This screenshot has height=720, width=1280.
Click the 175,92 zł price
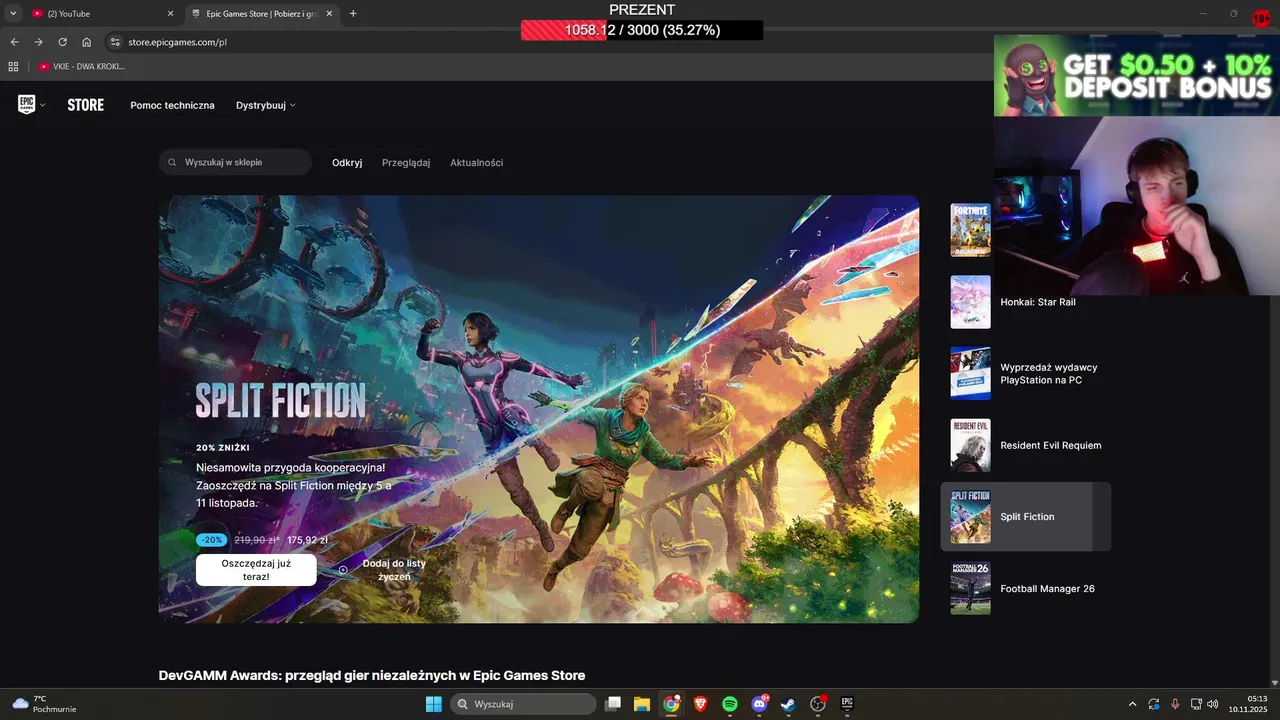[307, 540]
